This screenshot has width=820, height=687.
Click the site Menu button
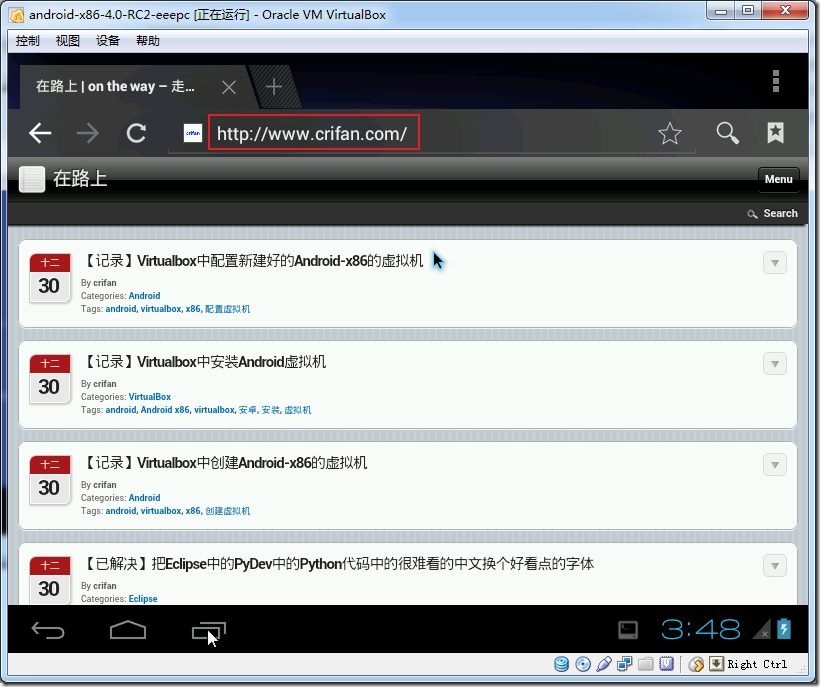click(x=779, y=179)
